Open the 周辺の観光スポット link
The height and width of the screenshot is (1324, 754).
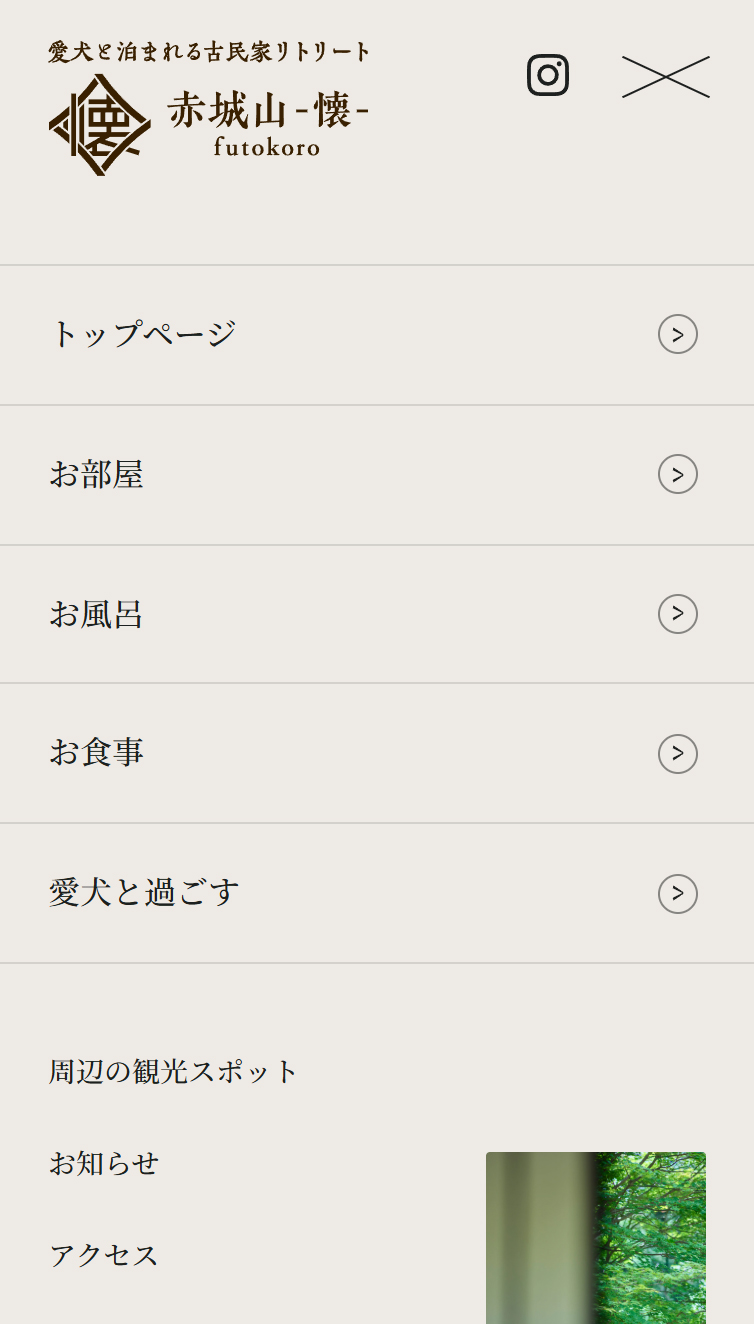point(174,1072)
